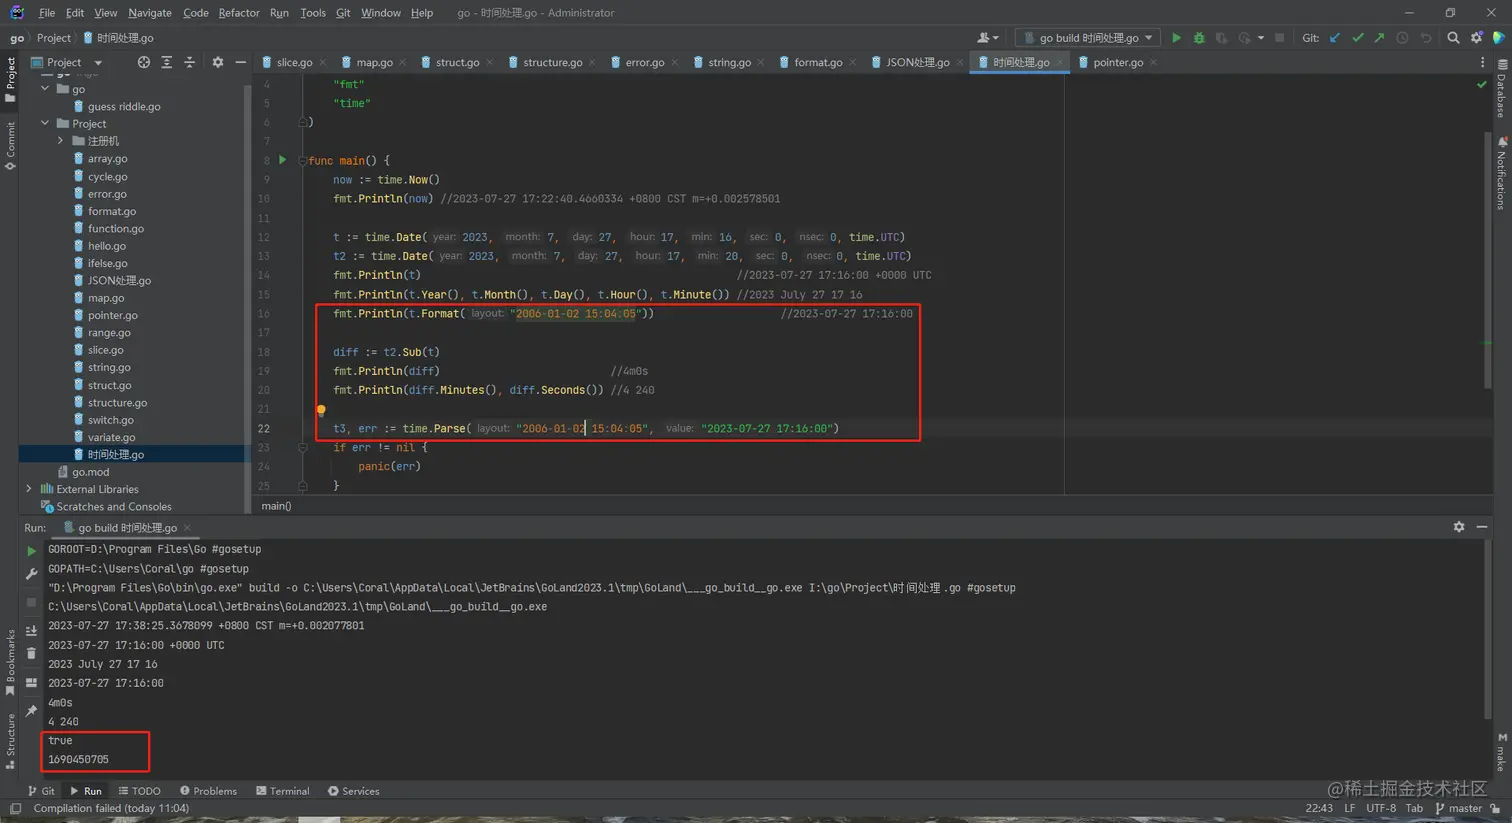Collapse the Project folder

click(x=45, y=124)
